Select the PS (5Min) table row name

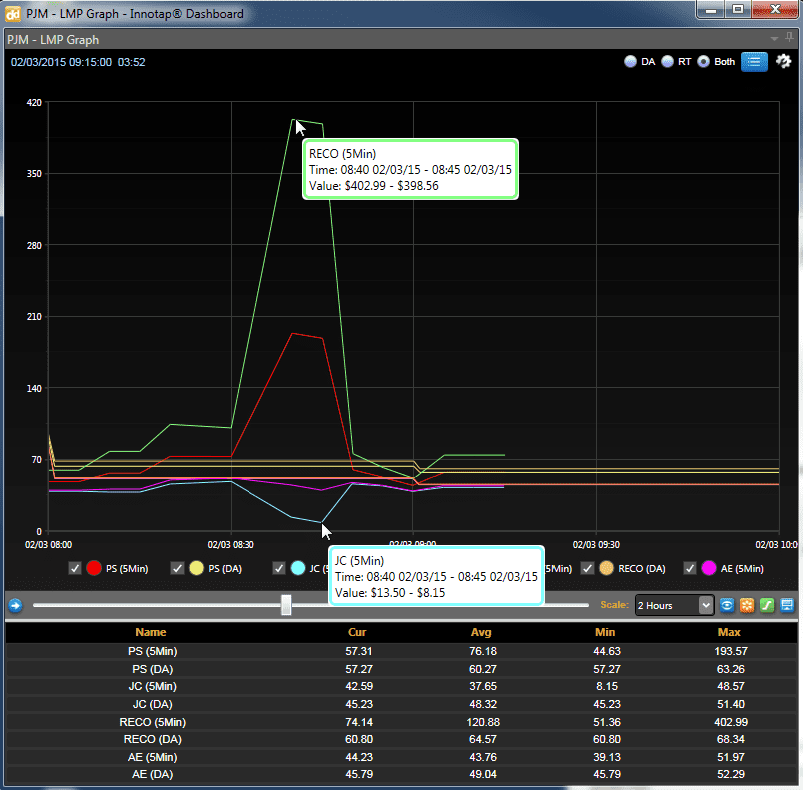(x=152, y=651)
